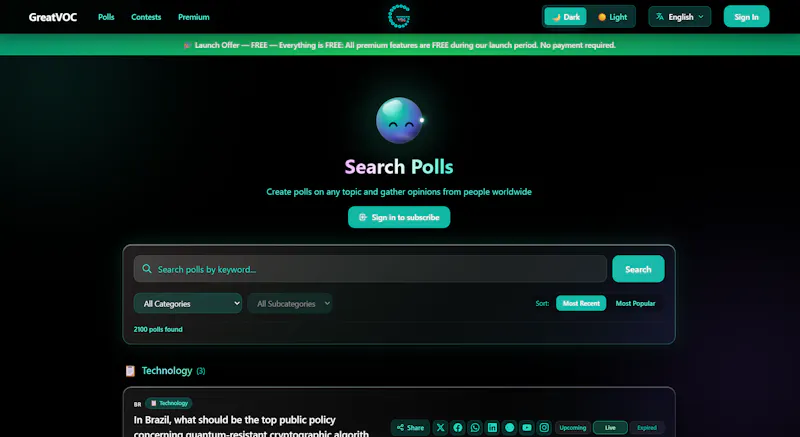Sort polls by Most Popular
Screen dimensions: 800x437
coord(635,303)
